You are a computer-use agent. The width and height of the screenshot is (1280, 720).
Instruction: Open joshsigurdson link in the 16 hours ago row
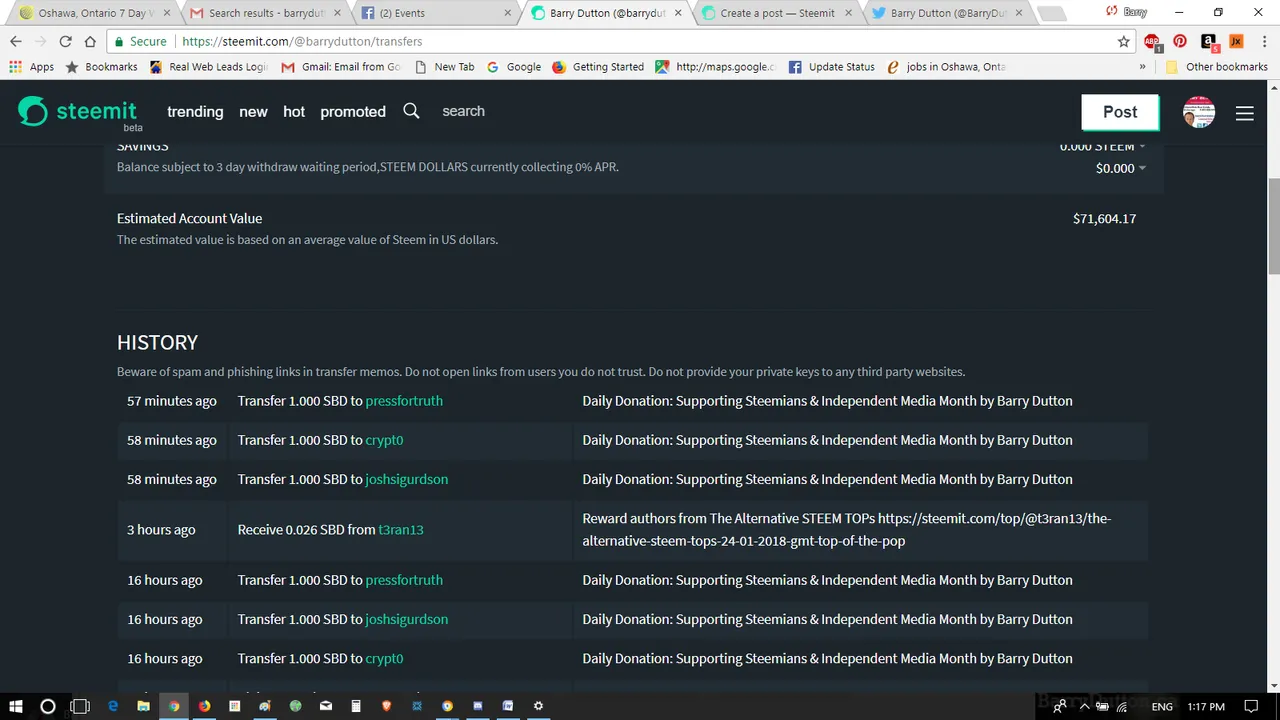[x=406, y=619]
